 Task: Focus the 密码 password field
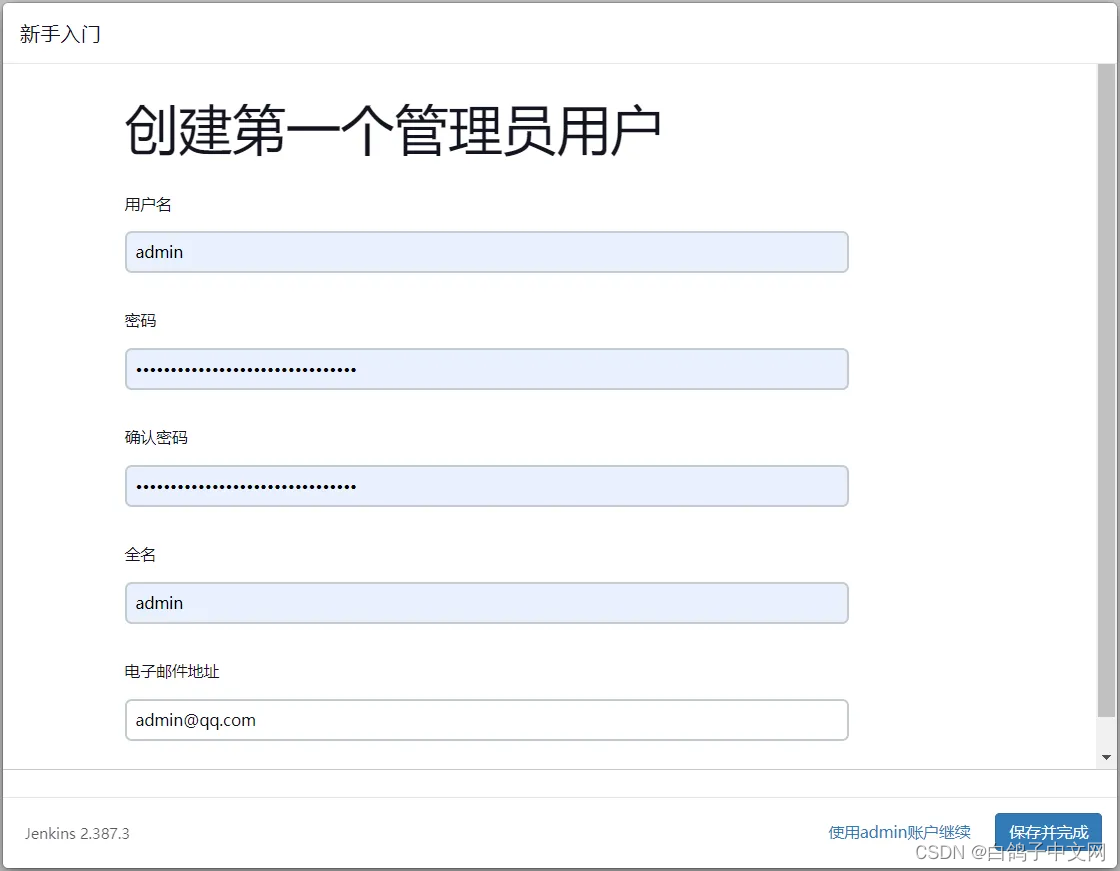pos(486,369)
